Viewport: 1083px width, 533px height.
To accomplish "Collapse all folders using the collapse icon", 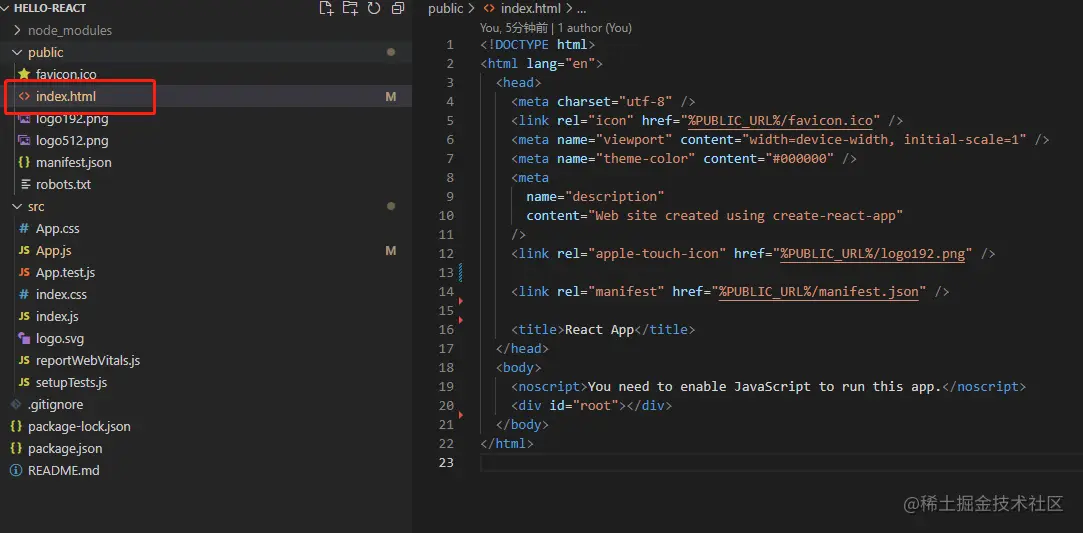I will pyautogui.click(x=398, y=8).
